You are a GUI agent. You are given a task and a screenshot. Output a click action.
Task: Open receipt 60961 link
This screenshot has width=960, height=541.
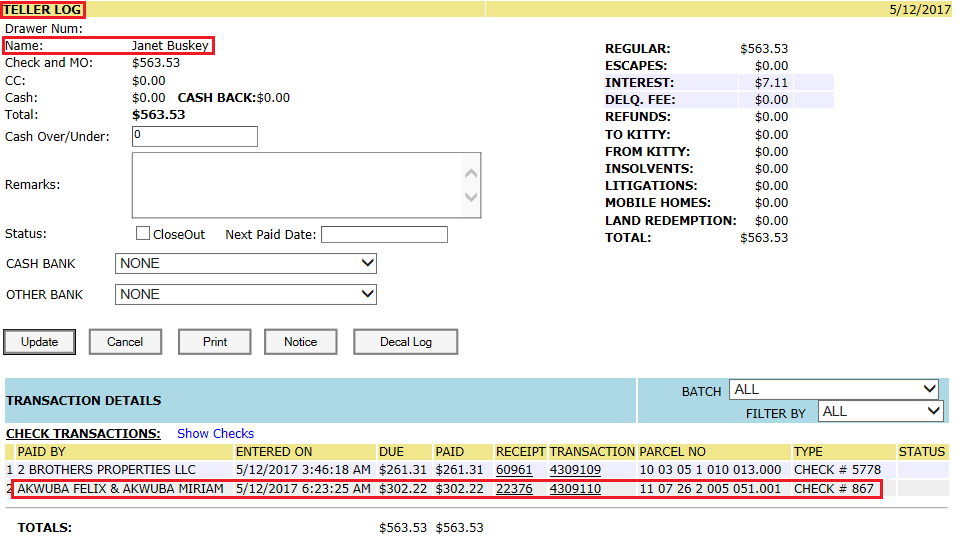click(514, 470)
